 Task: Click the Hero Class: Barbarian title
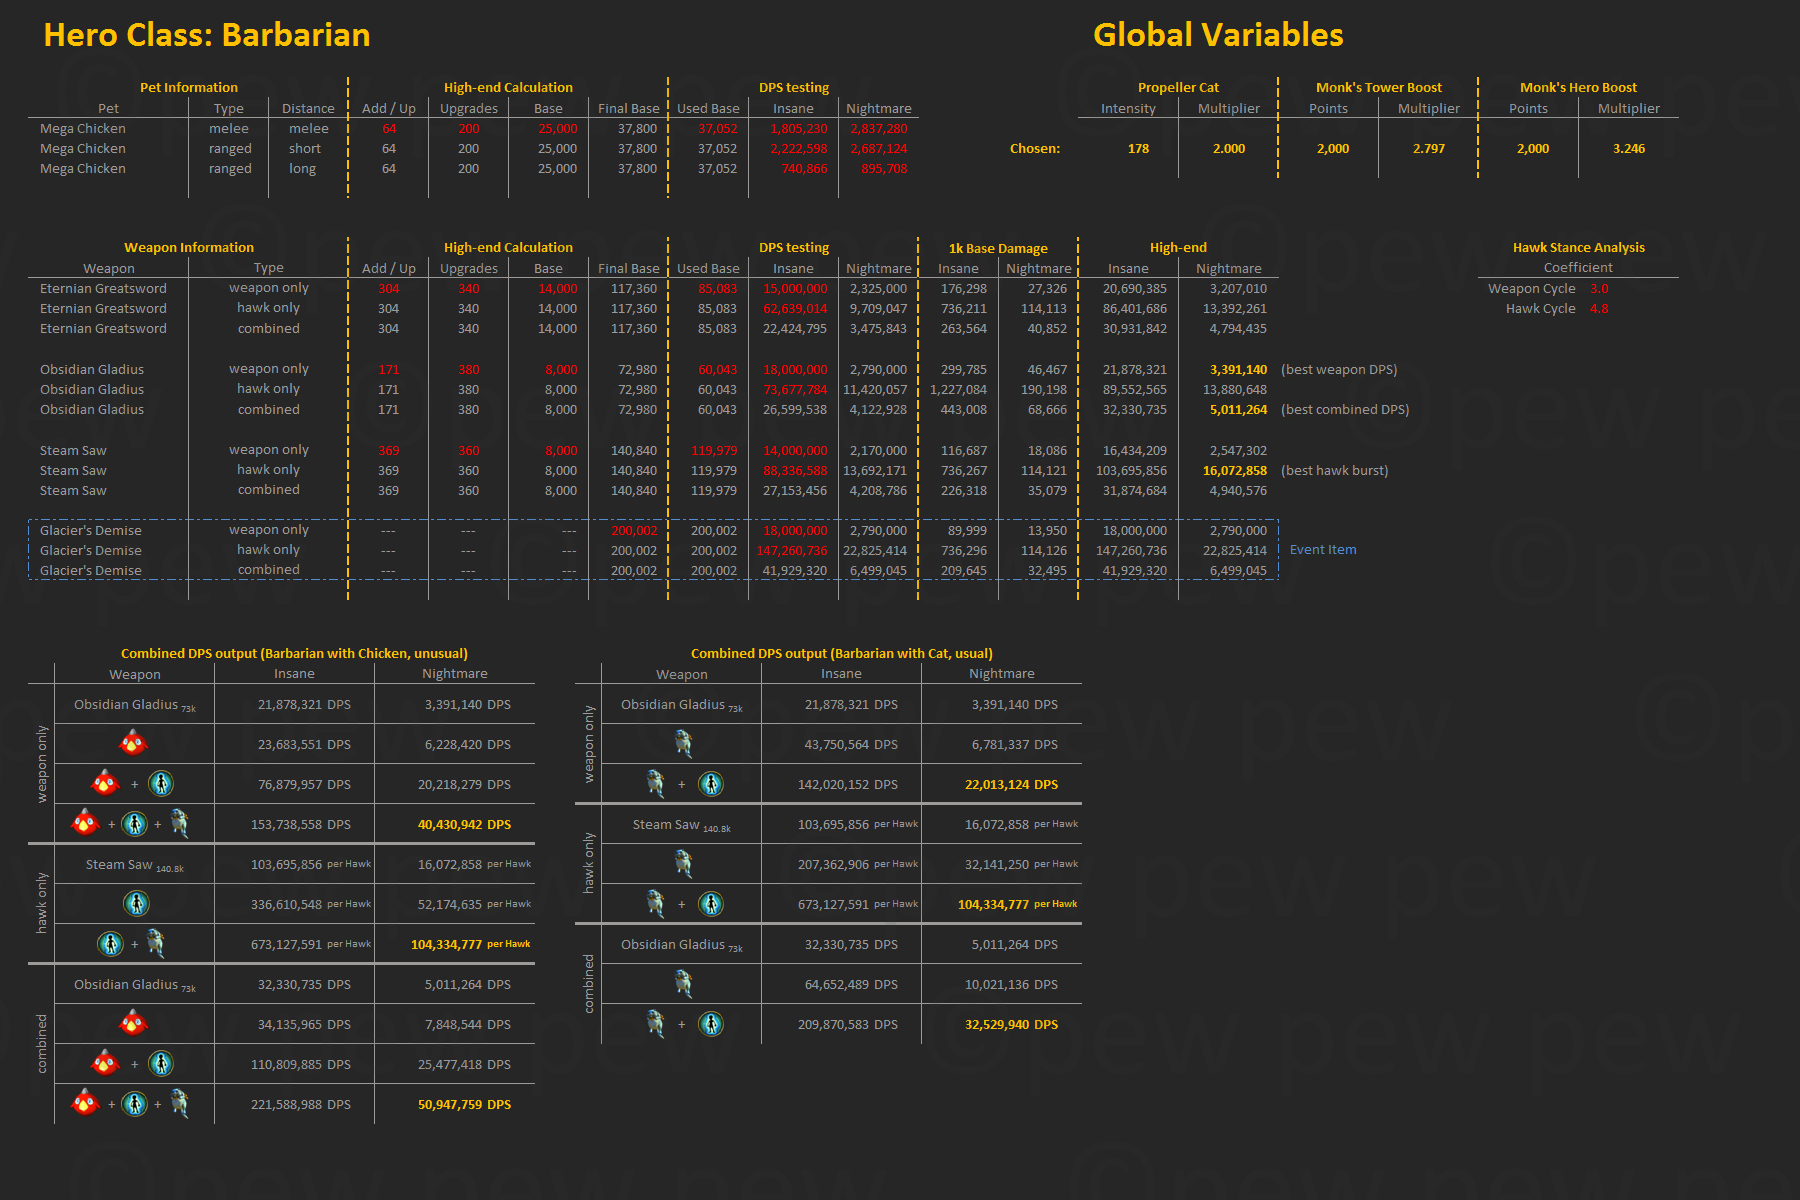click(x=207, y=35)
